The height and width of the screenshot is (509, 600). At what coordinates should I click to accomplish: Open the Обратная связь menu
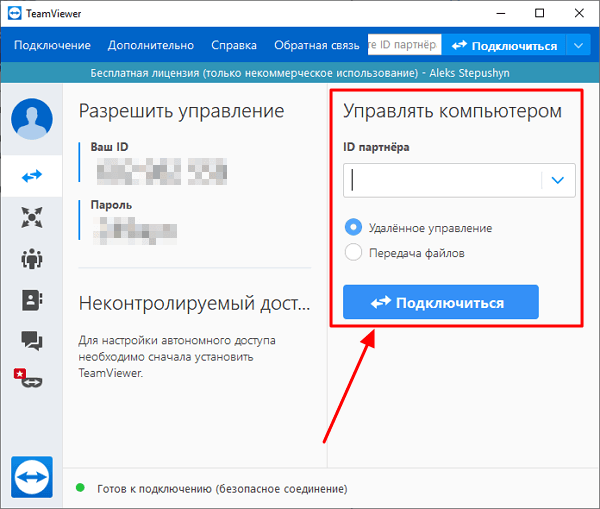pos(317,46)
